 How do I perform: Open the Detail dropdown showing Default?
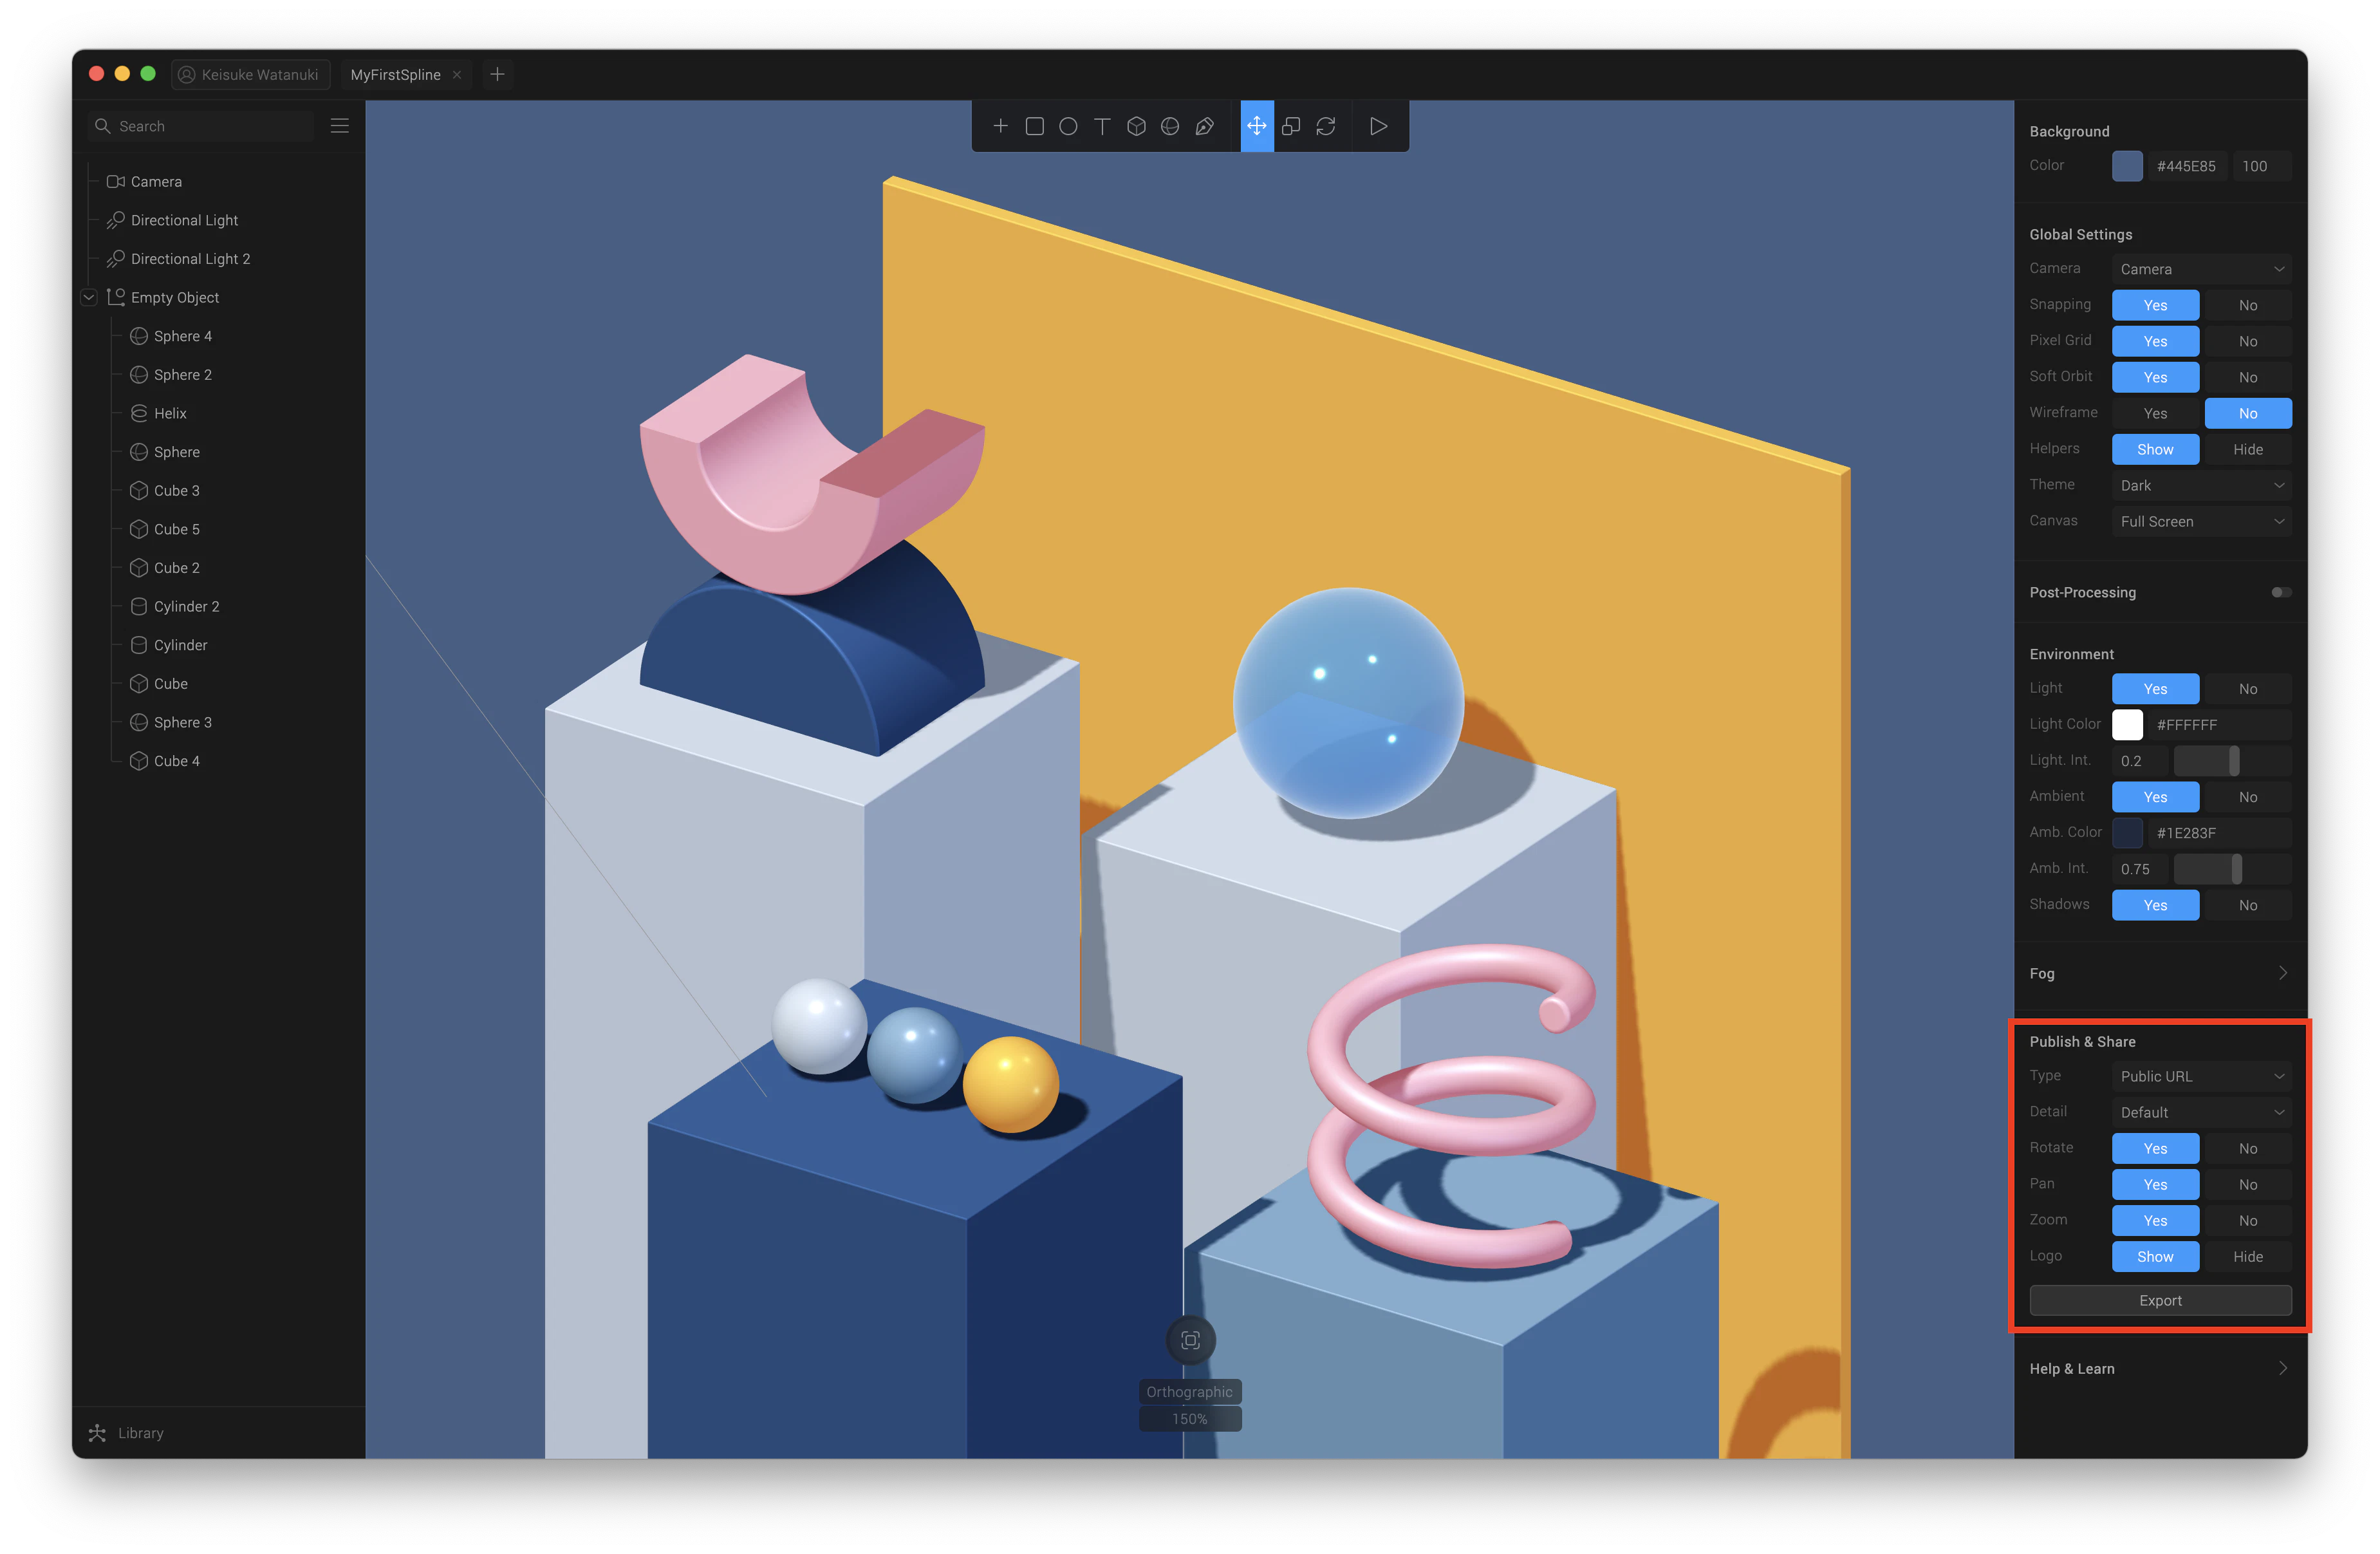(x=2202, y=1112)
